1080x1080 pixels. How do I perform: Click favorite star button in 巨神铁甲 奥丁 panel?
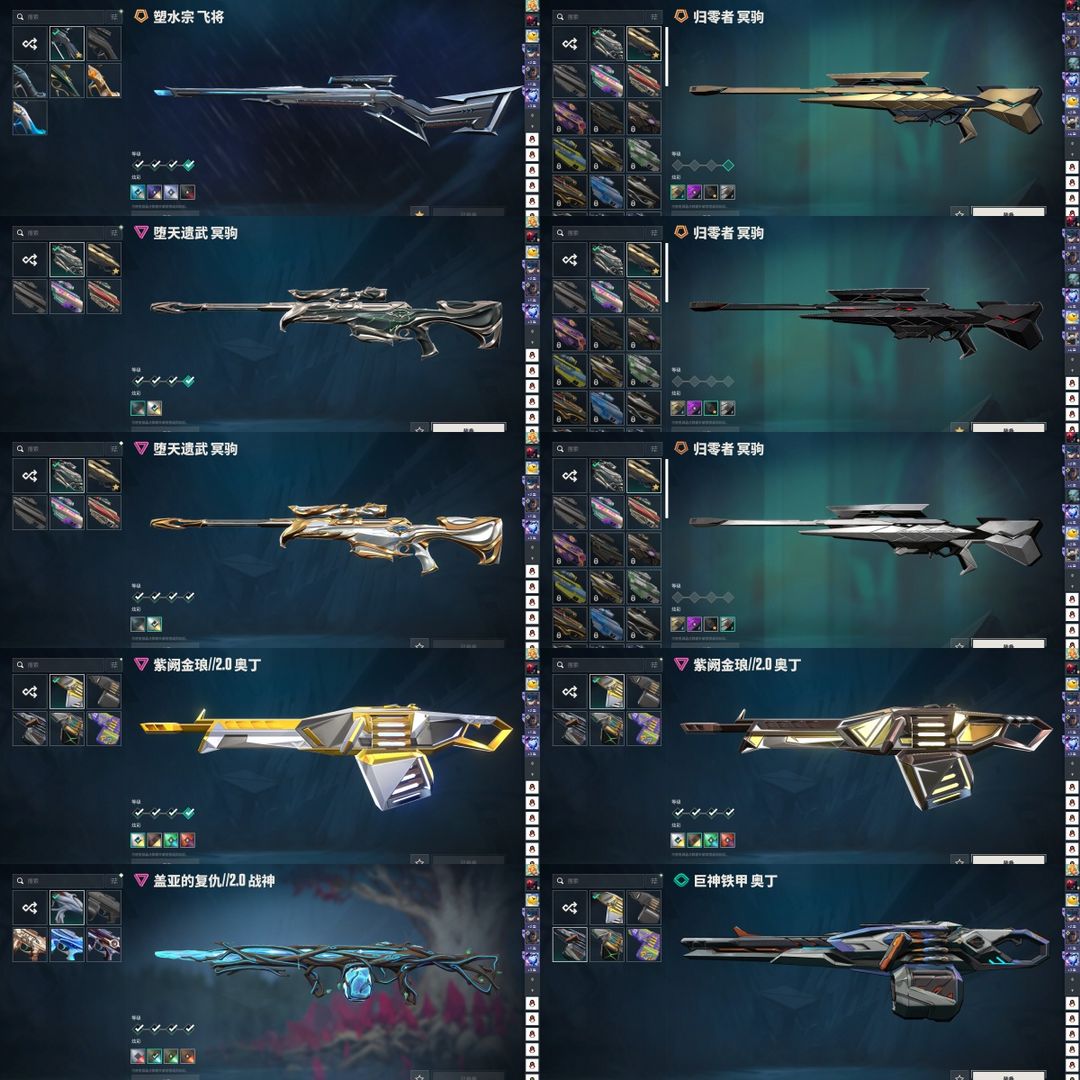pos(959,1075)
